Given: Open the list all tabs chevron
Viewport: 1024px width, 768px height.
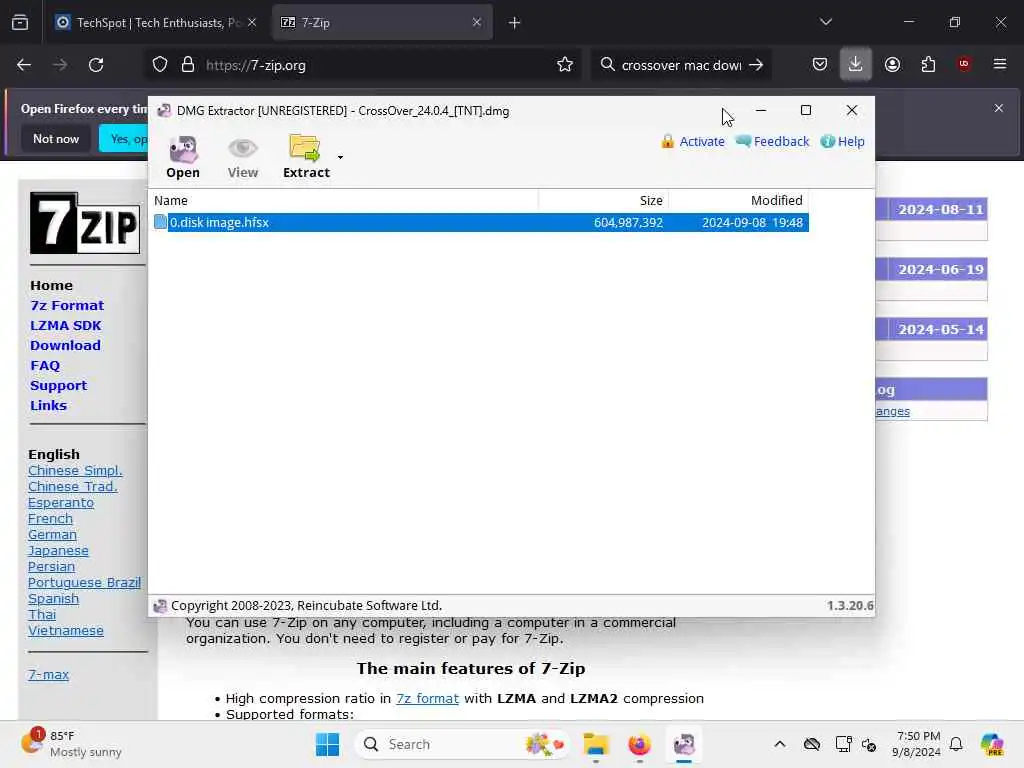Looking at the screenshot, I should pos(825,22).
